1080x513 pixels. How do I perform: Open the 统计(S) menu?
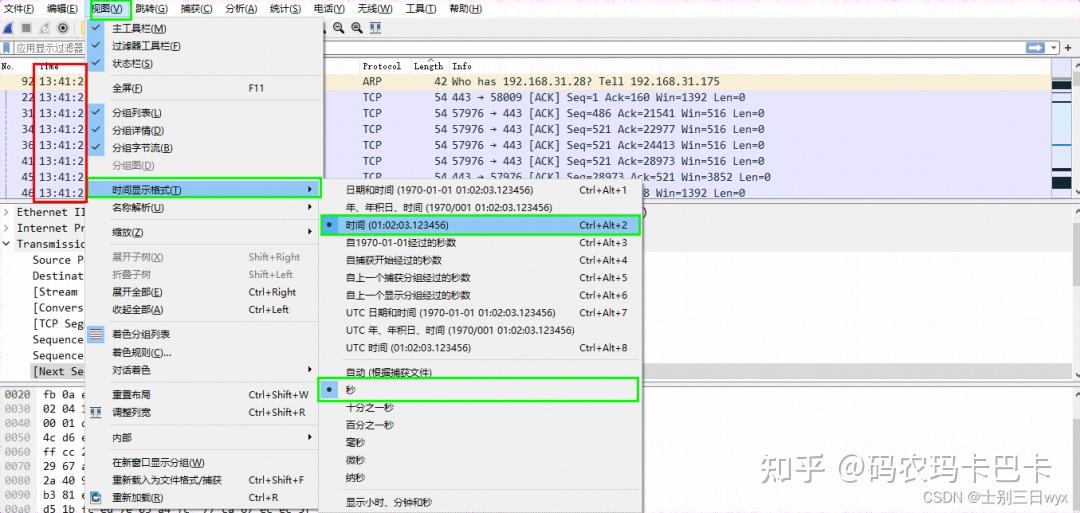285,9
